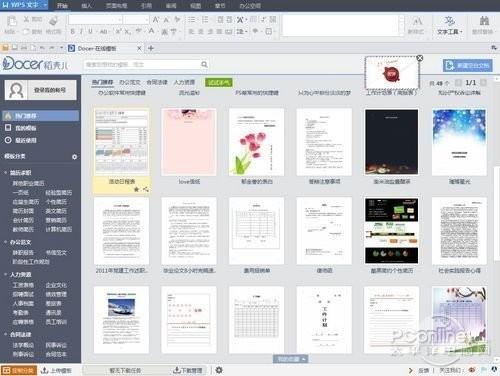Open the love信纸 pink template thumbnail
The image size is (500, 376).
click(189, 142)
